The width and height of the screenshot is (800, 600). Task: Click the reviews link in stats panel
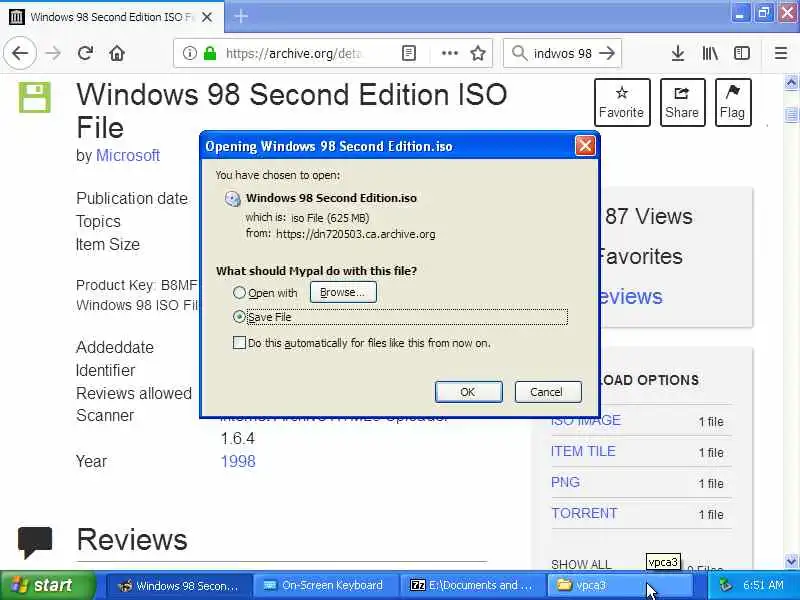click(x=629, y=296)
